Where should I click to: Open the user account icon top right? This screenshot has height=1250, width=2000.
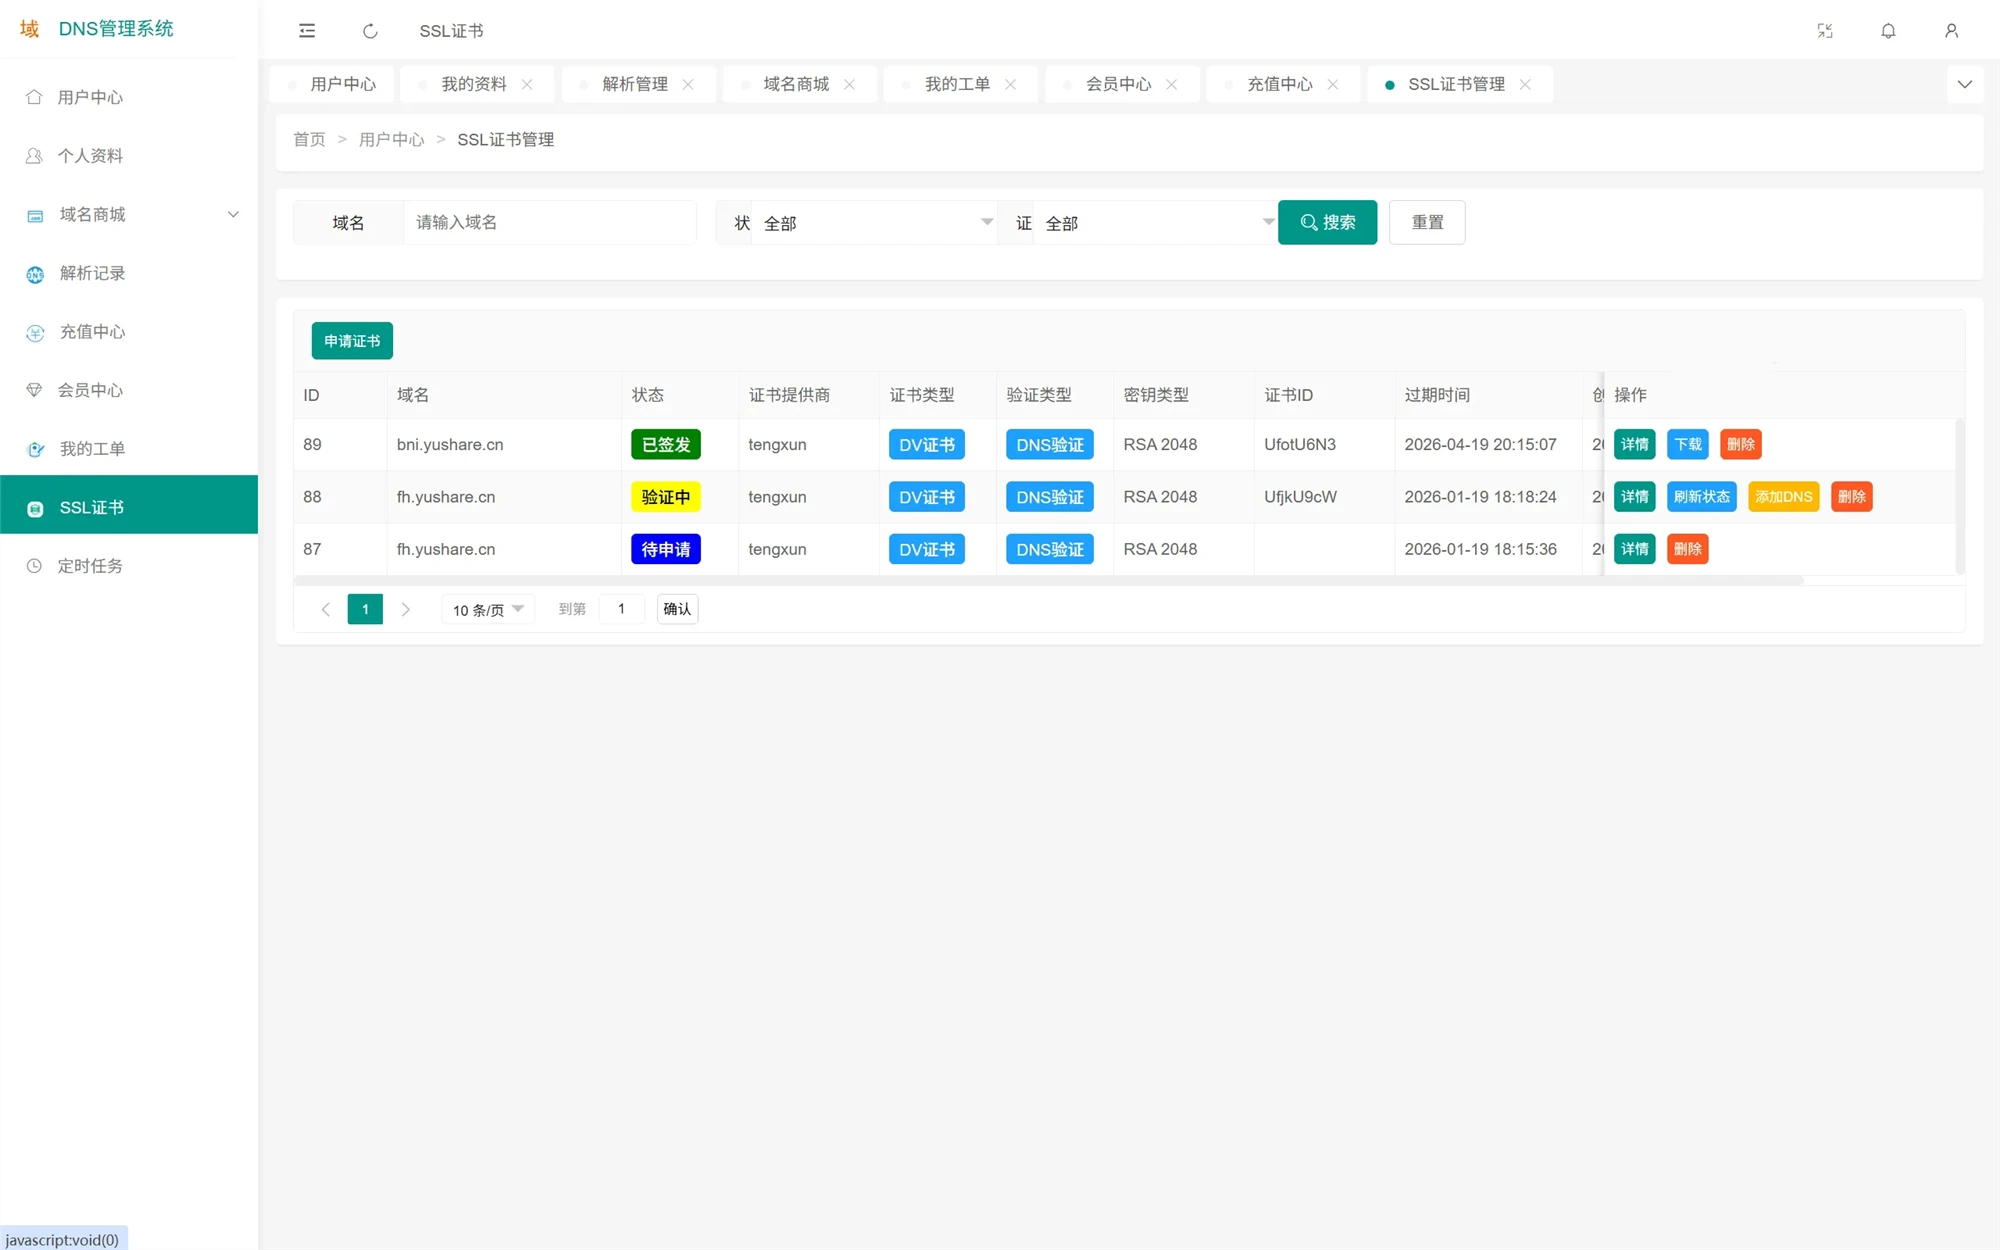(x=1951, y=31)
